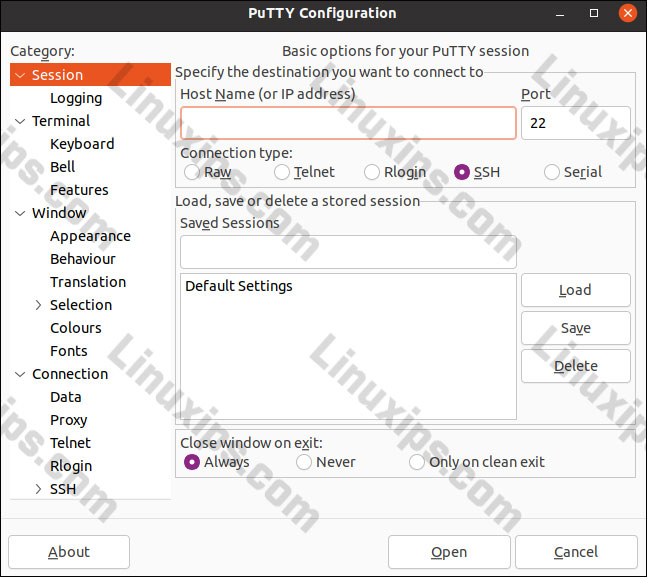The image size is (647, 577).
Task: Open Colours settings
Action: [x=76, y=328]
